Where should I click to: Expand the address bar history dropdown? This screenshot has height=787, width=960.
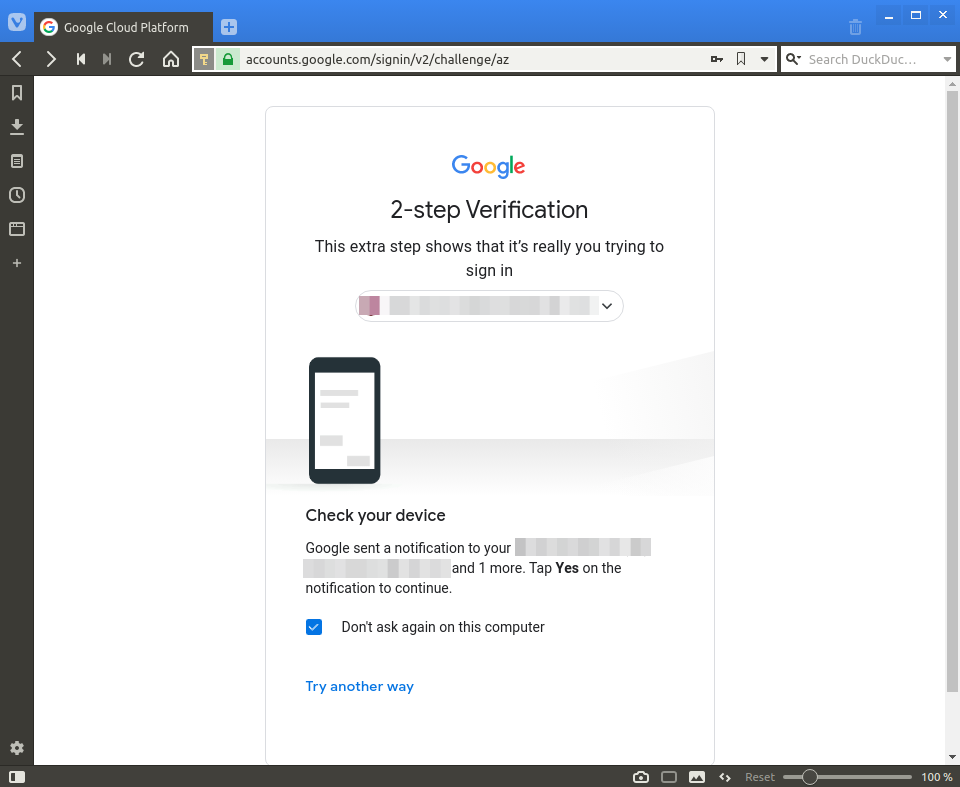coord(764,59)
